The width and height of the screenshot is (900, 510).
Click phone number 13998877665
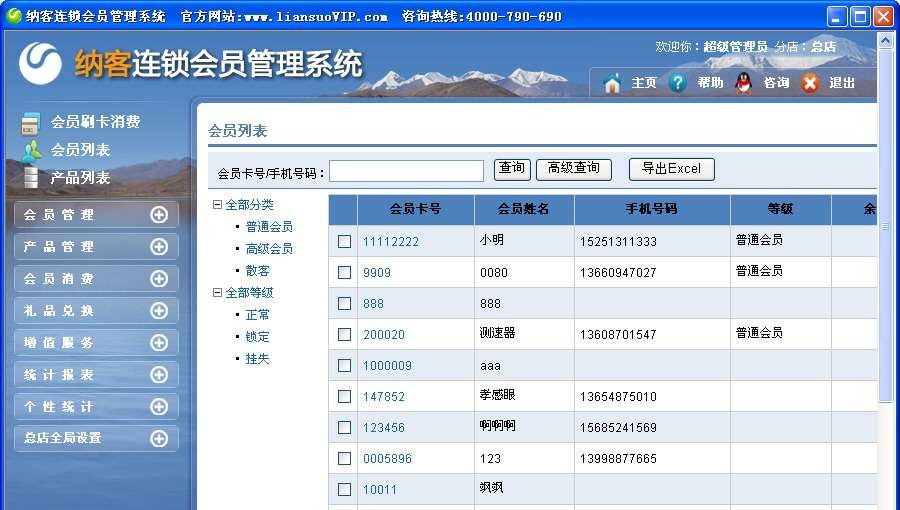618,459
